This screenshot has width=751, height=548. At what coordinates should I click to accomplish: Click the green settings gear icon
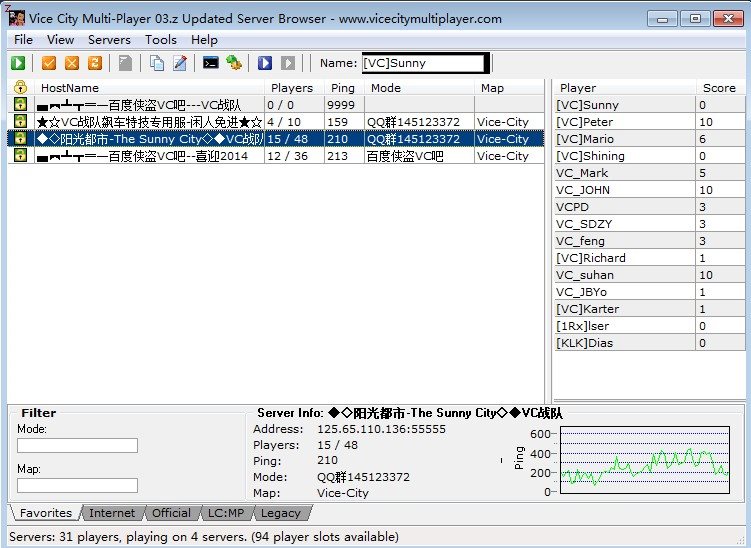[234, 63]
